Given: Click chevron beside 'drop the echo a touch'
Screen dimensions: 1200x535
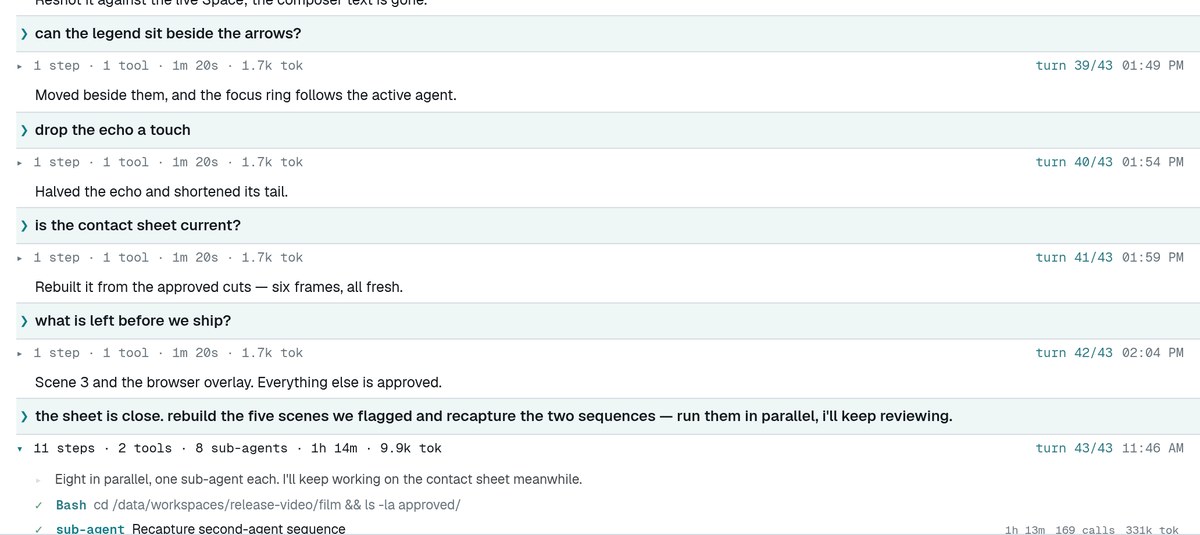Looking at the screenshot, I should tap(24, 130).
